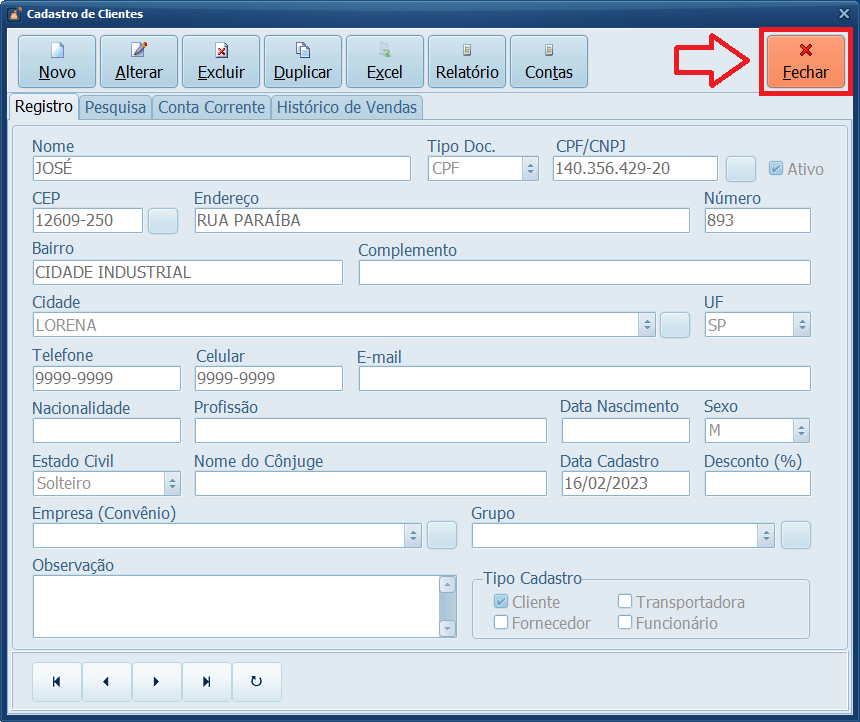Enable the Fornecedor checkbox
860x722 pixels.
(x=502, y=623)
